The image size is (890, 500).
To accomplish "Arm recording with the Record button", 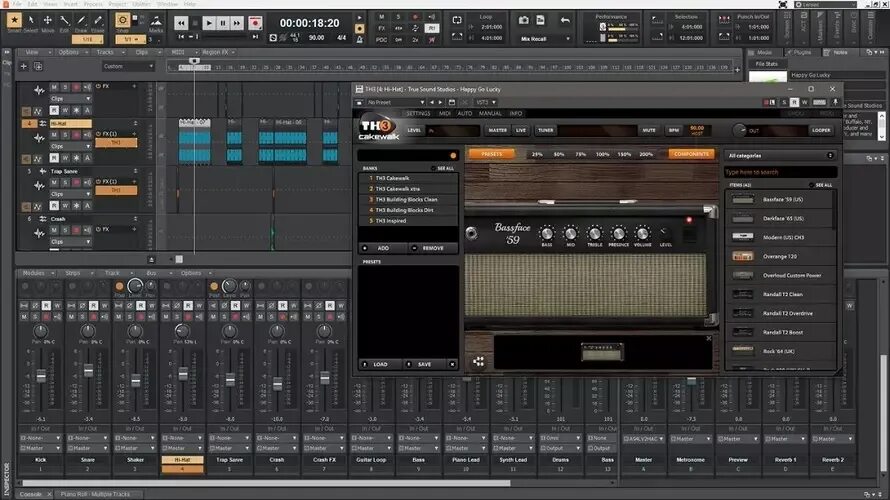I will 255,23.
